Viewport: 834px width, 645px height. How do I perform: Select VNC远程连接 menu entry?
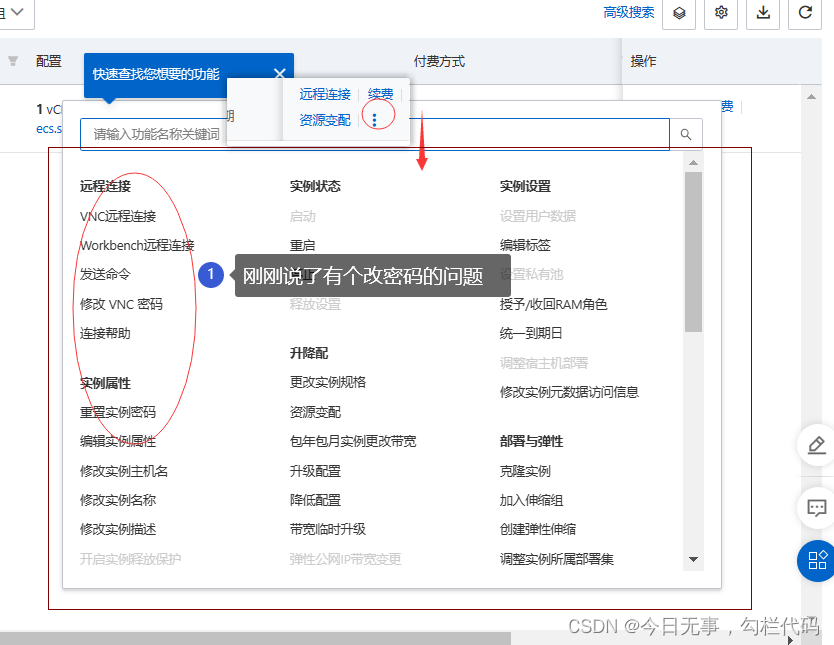coord(118,216)
